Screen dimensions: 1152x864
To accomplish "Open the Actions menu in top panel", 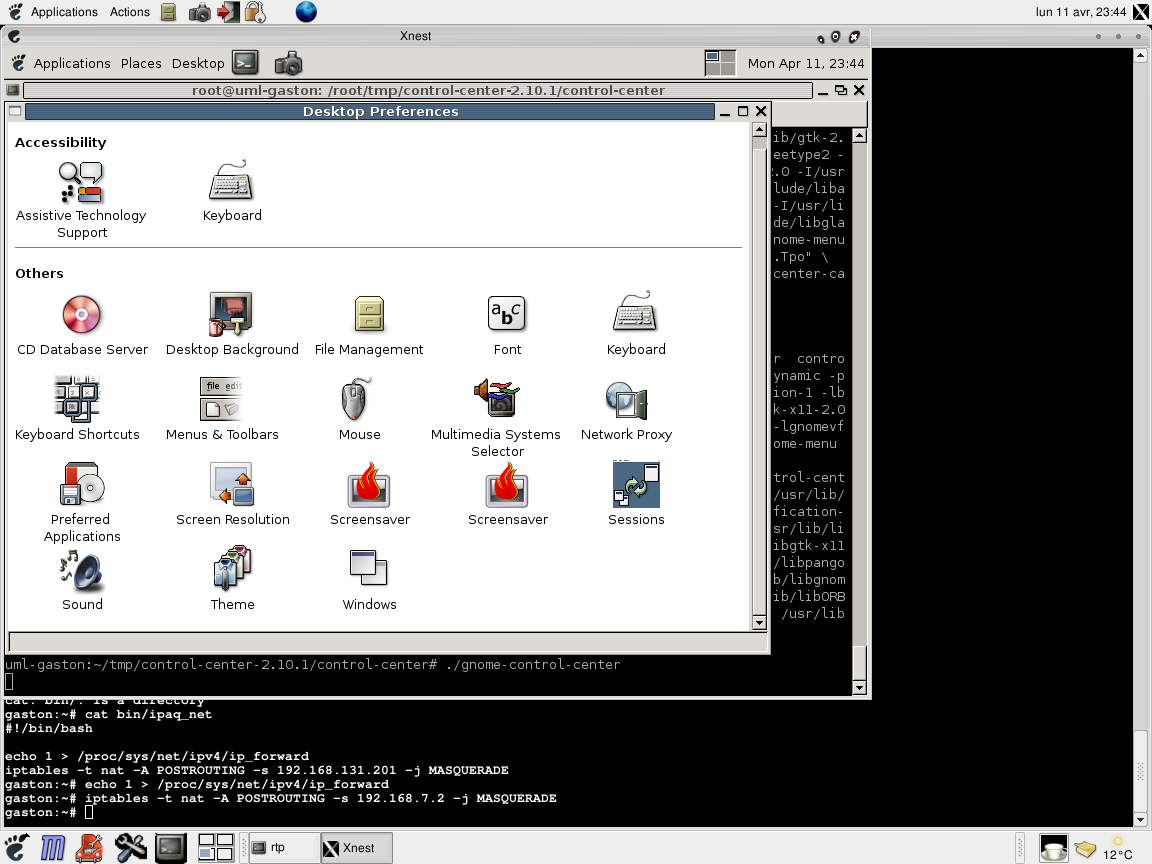I will [x=129, y=12].
